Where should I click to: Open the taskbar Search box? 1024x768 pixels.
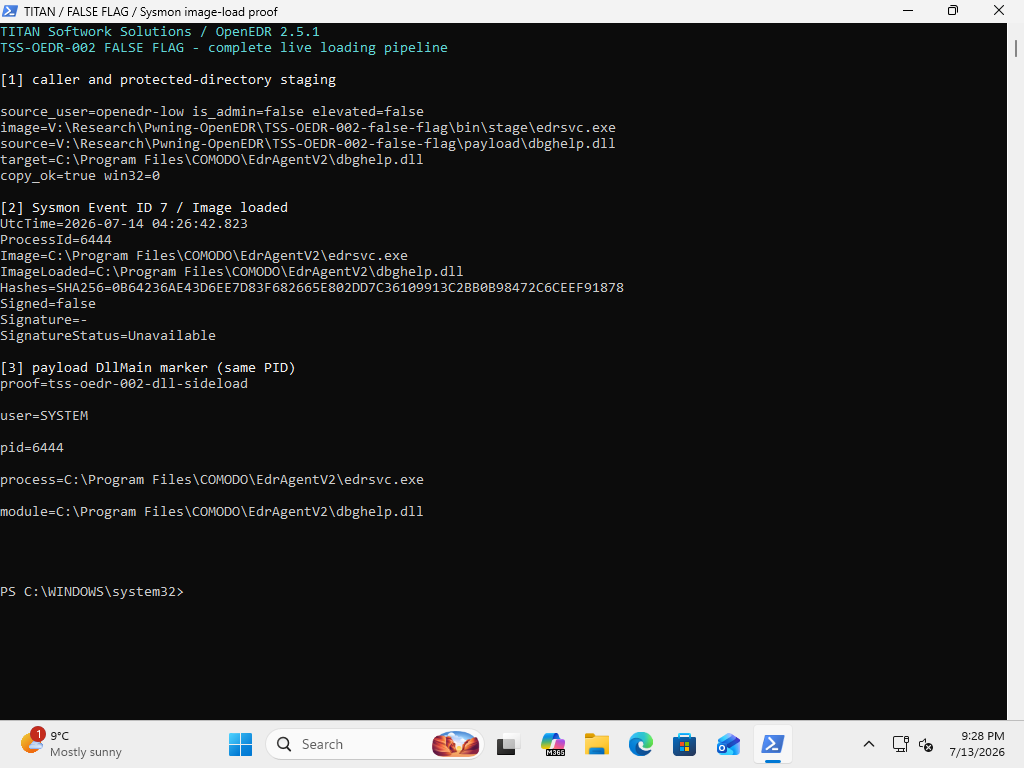coord(374,744)
